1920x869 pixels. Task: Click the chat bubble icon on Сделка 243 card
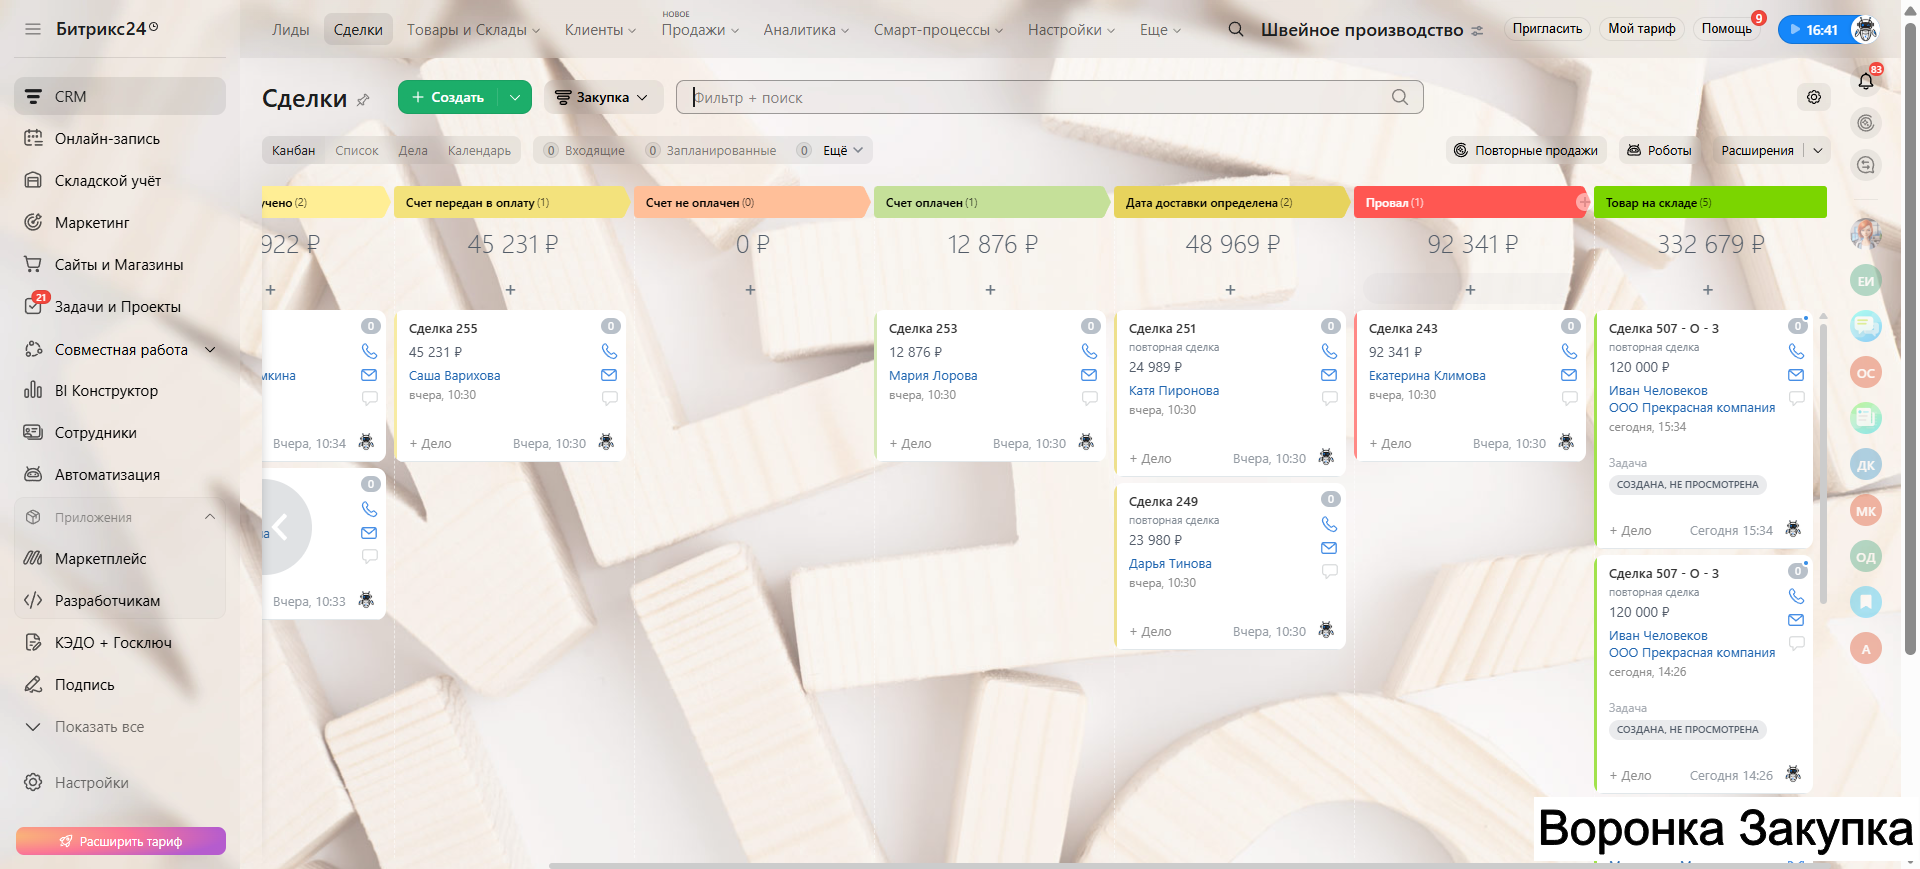tap(1569, 398)
